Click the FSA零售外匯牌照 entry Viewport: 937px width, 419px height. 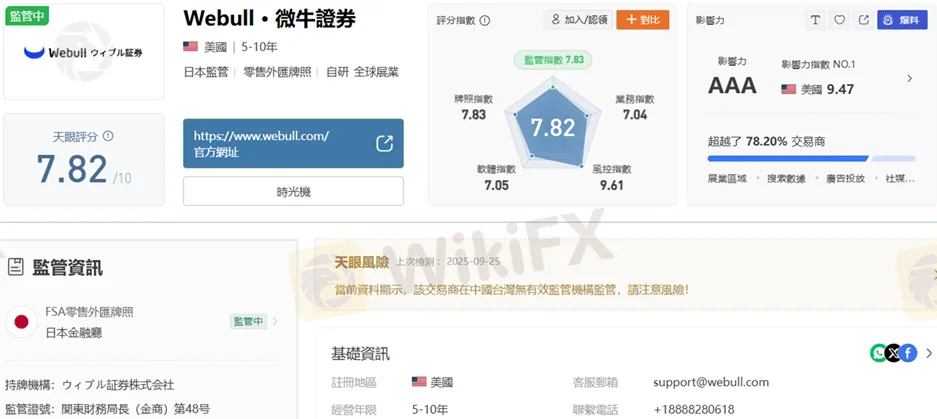click(90, 311)
